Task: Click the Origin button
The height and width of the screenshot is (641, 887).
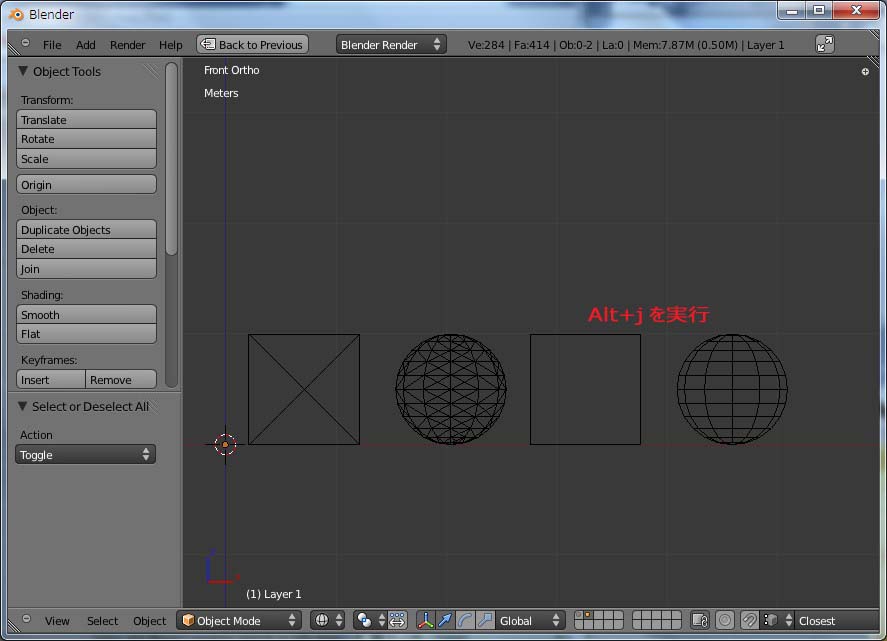Action: (87, 184)
